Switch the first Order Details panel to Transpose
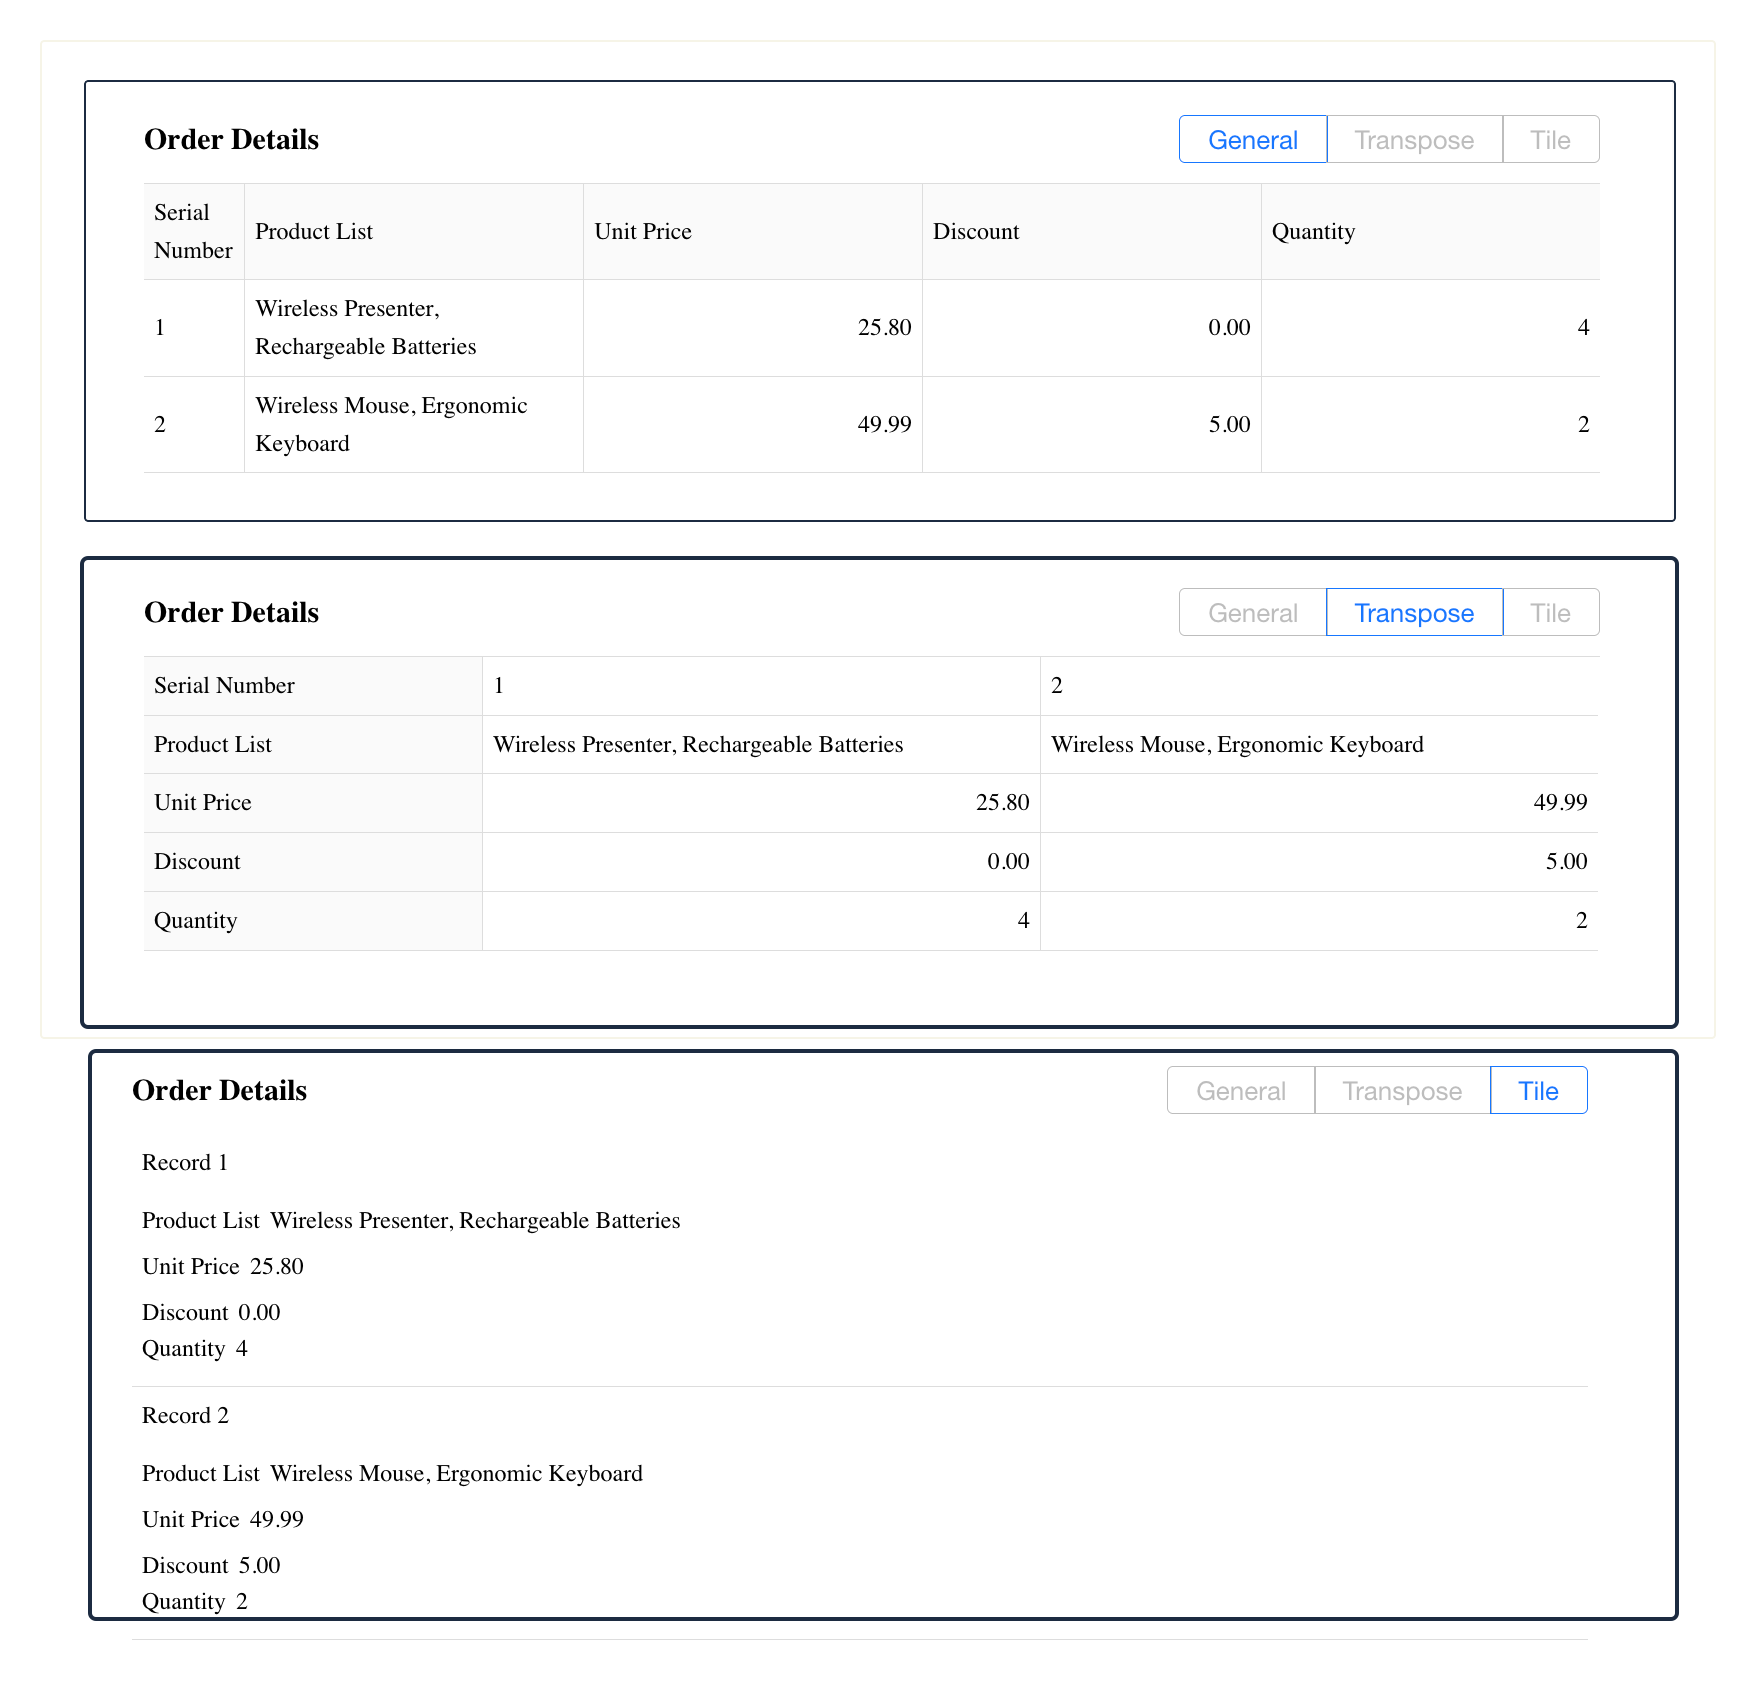1756x1681 pixels. [1413, 140]
